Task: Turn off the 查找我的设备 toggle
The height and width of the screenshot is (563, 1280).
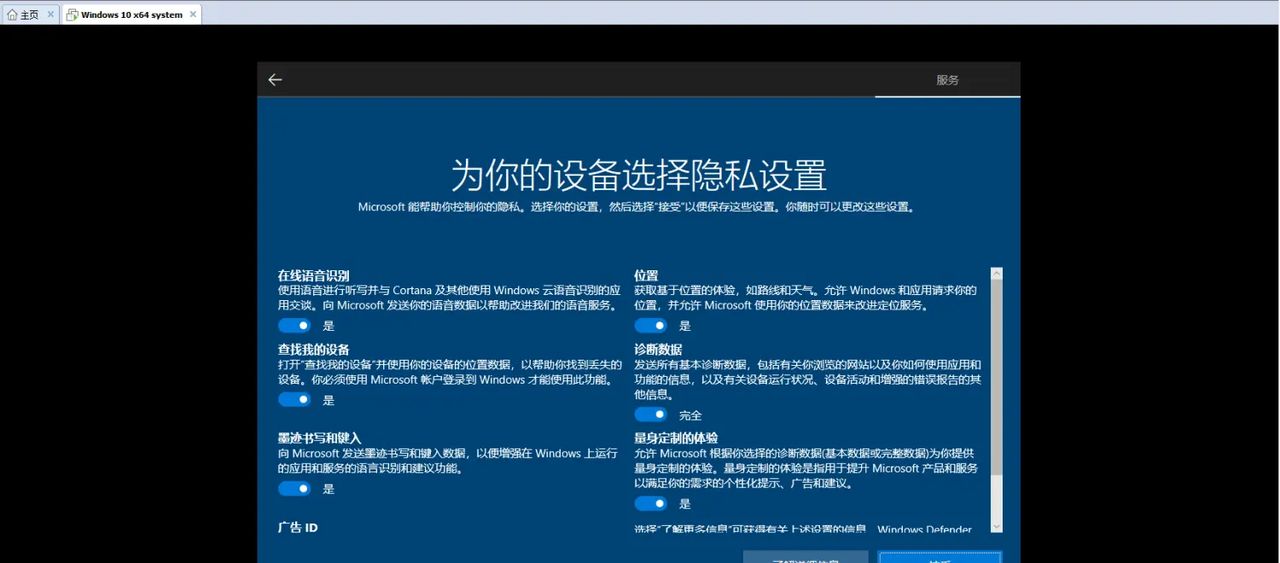Action: (295, 399)
